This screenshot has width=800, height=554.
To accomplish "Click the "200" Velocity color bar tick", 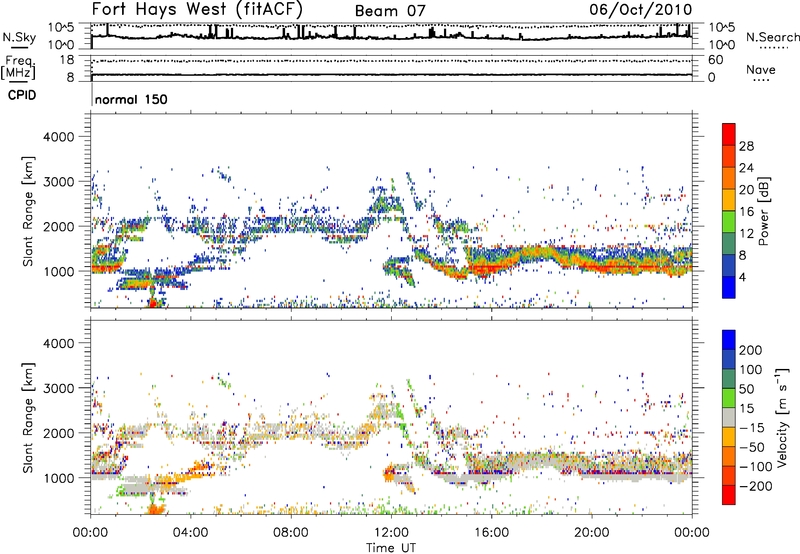I will point(751,350).
